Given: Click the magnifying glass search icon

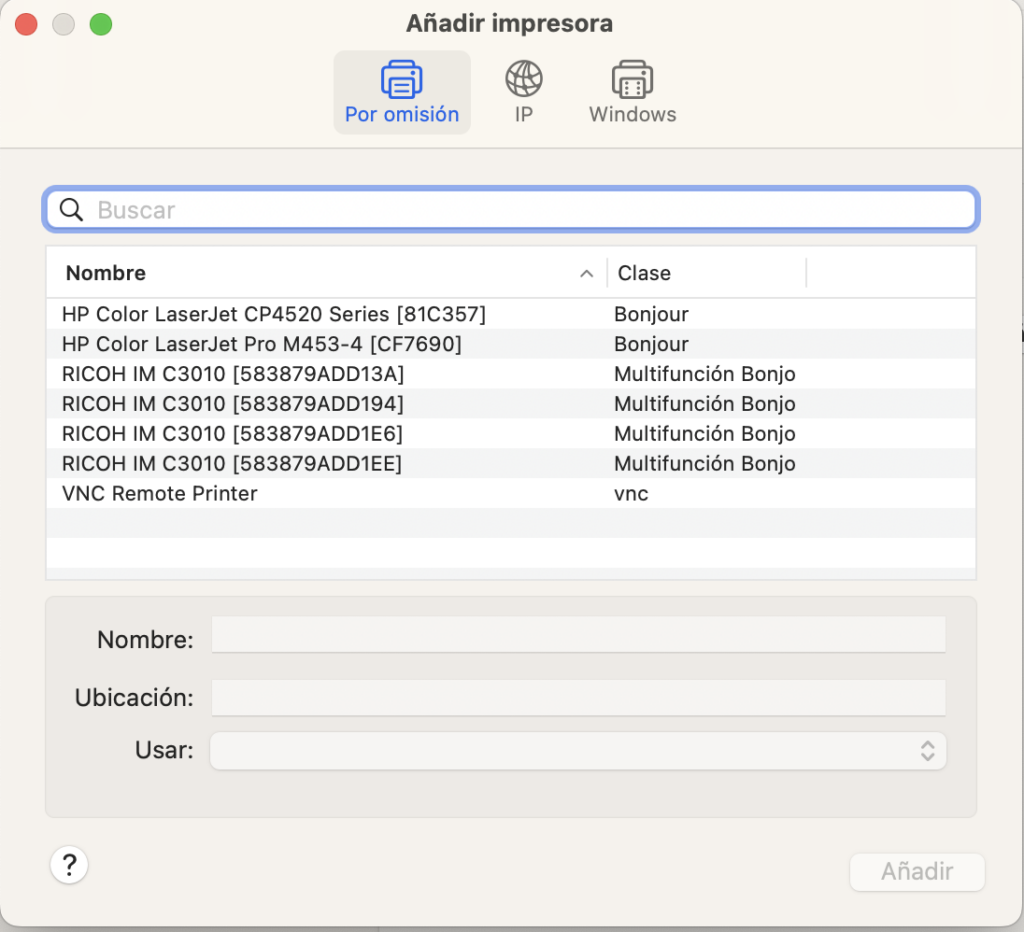Looking at the screenshot, I should 71,210.
